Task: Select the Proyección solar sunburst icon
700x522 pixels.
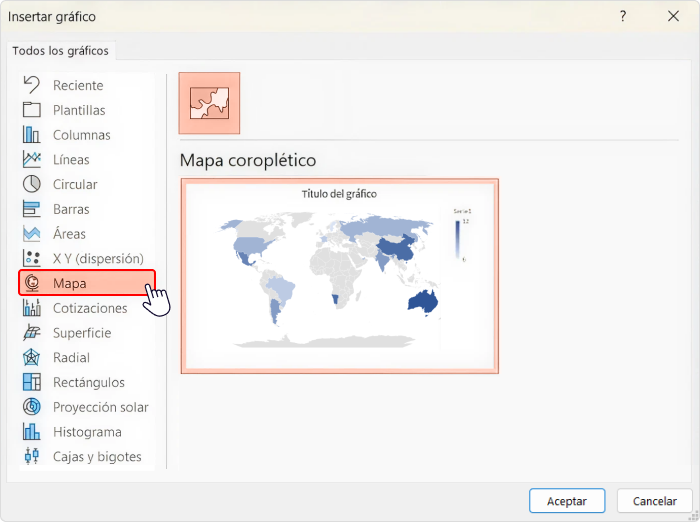Action: pyautogui.click(x=32, y=407)
